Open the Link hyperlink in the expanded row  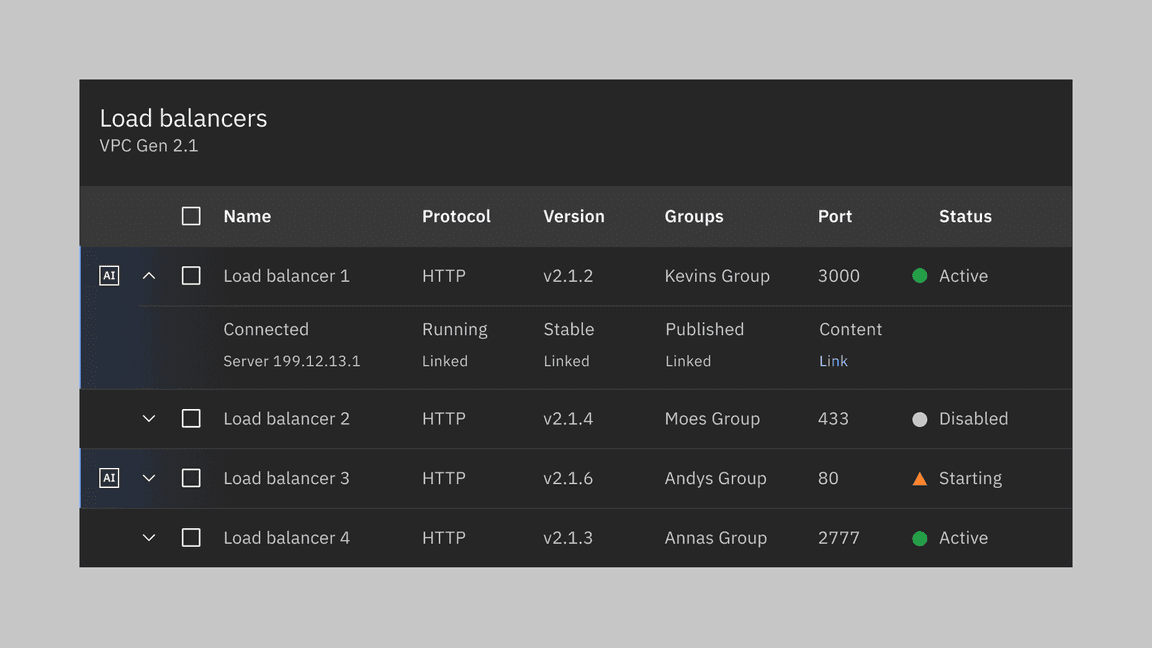point(833,361)
